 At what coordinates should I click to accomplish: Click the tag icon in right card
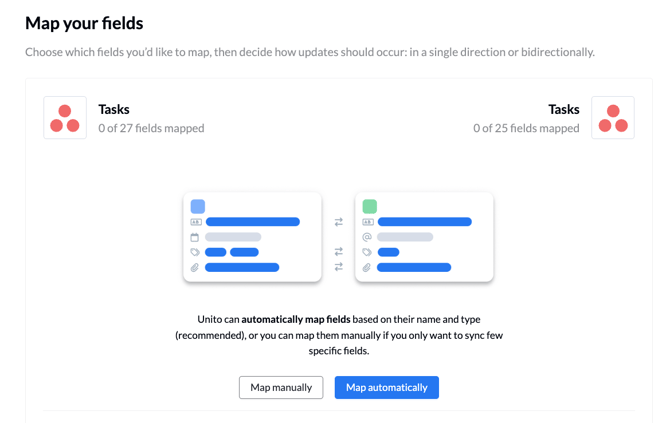[x=367, y=252]
